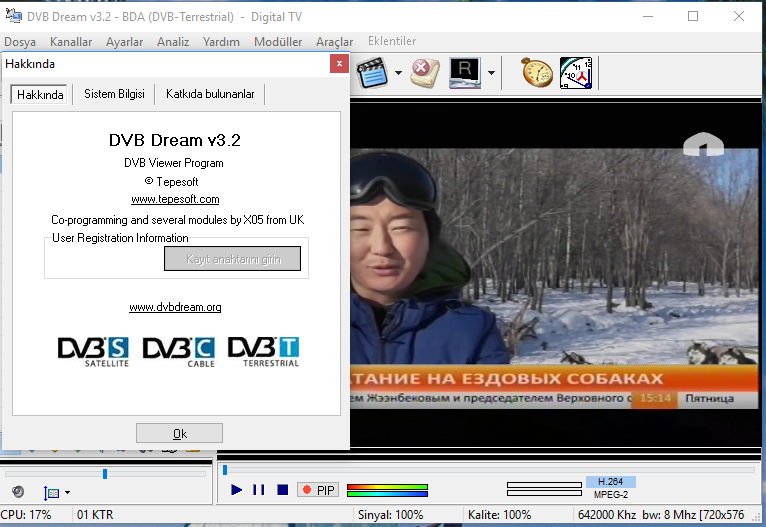The image size is (766, 527).
Task: Maximize the DVB Dream window
Action: [693, 16]
